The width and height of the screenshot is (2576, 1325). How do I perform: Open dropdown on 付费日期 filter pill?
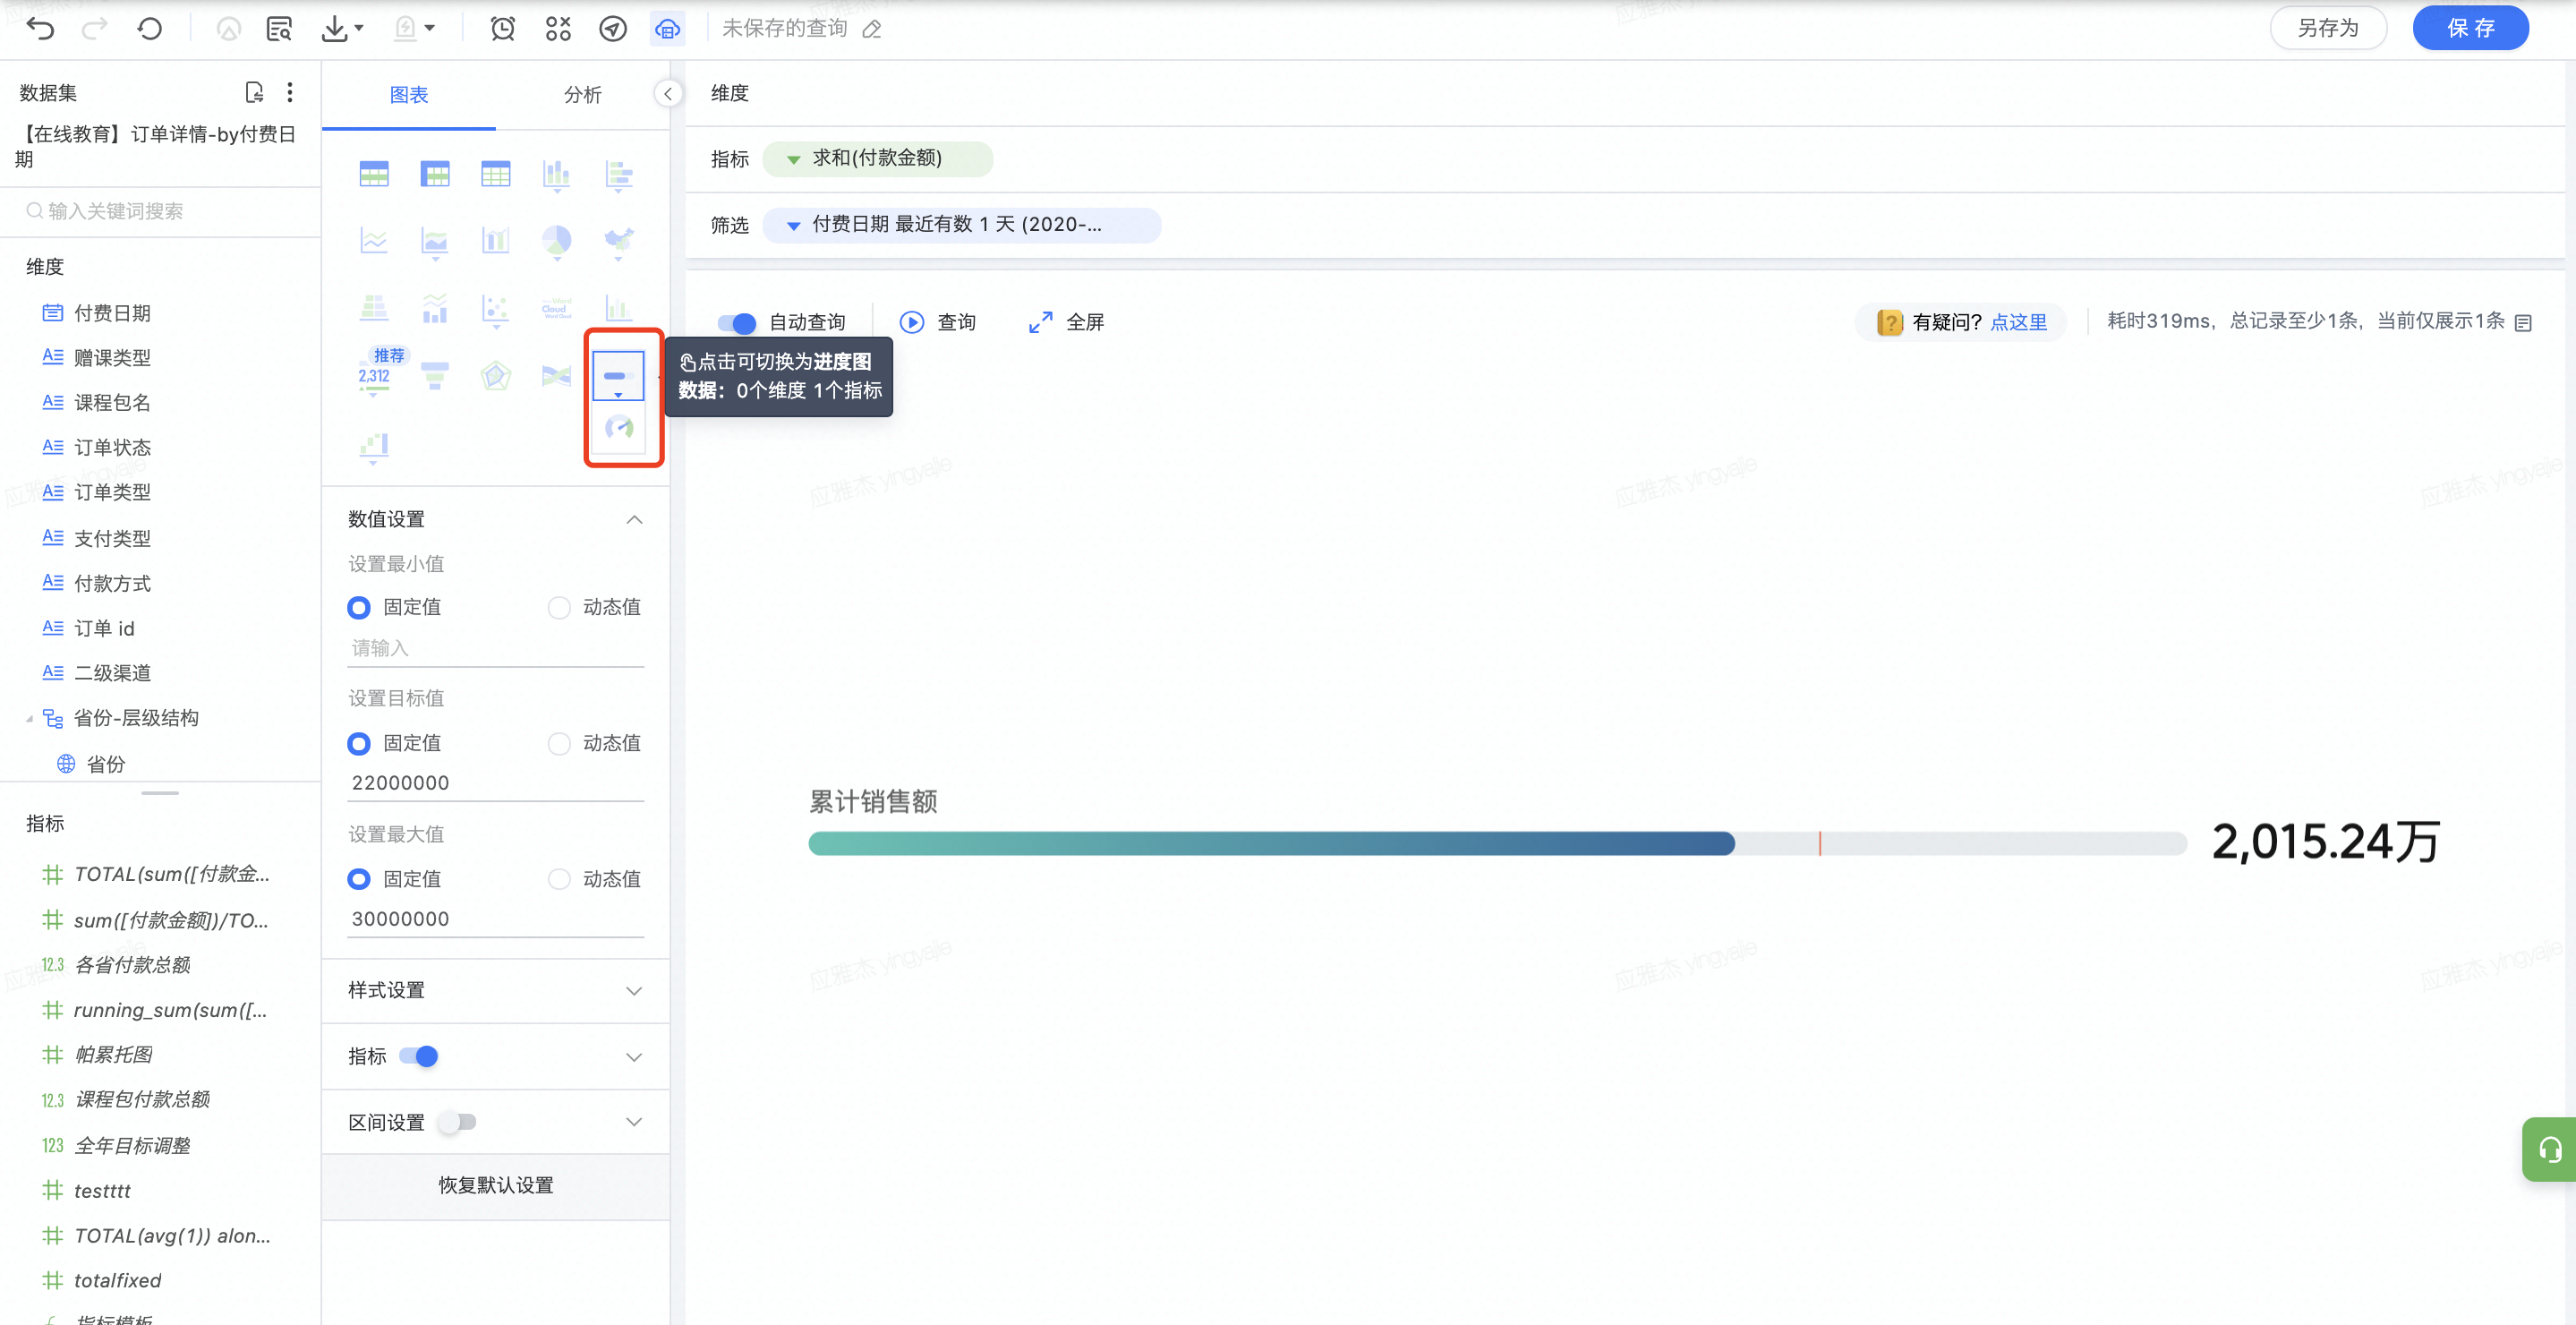pyautogui.click(x=793, y=225)
